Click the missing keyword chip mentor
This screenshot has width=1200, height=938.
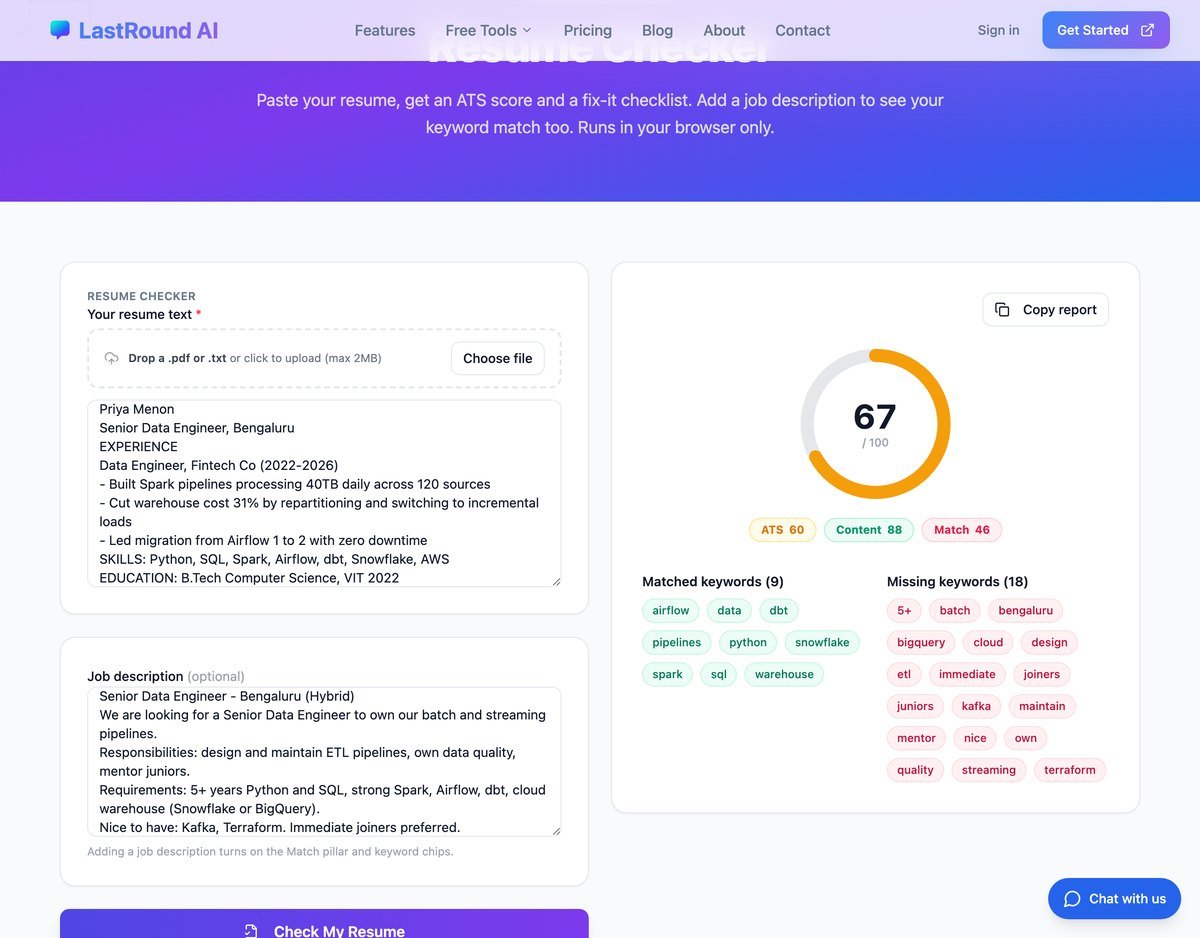tap(916, 738)
